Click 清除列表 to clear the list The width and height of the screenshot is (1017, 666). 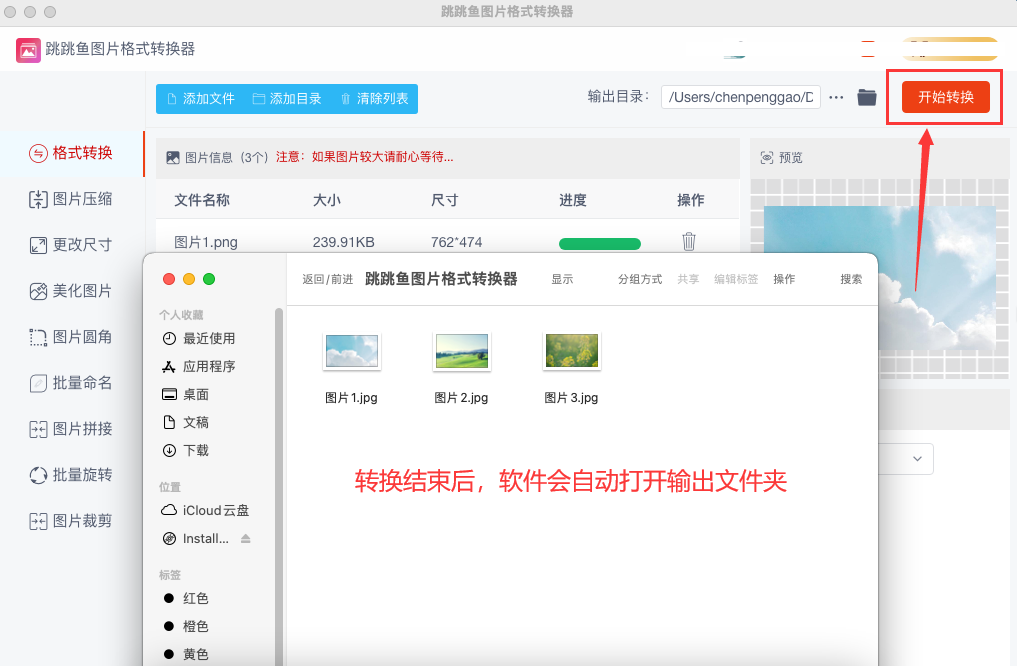point(375,99)
